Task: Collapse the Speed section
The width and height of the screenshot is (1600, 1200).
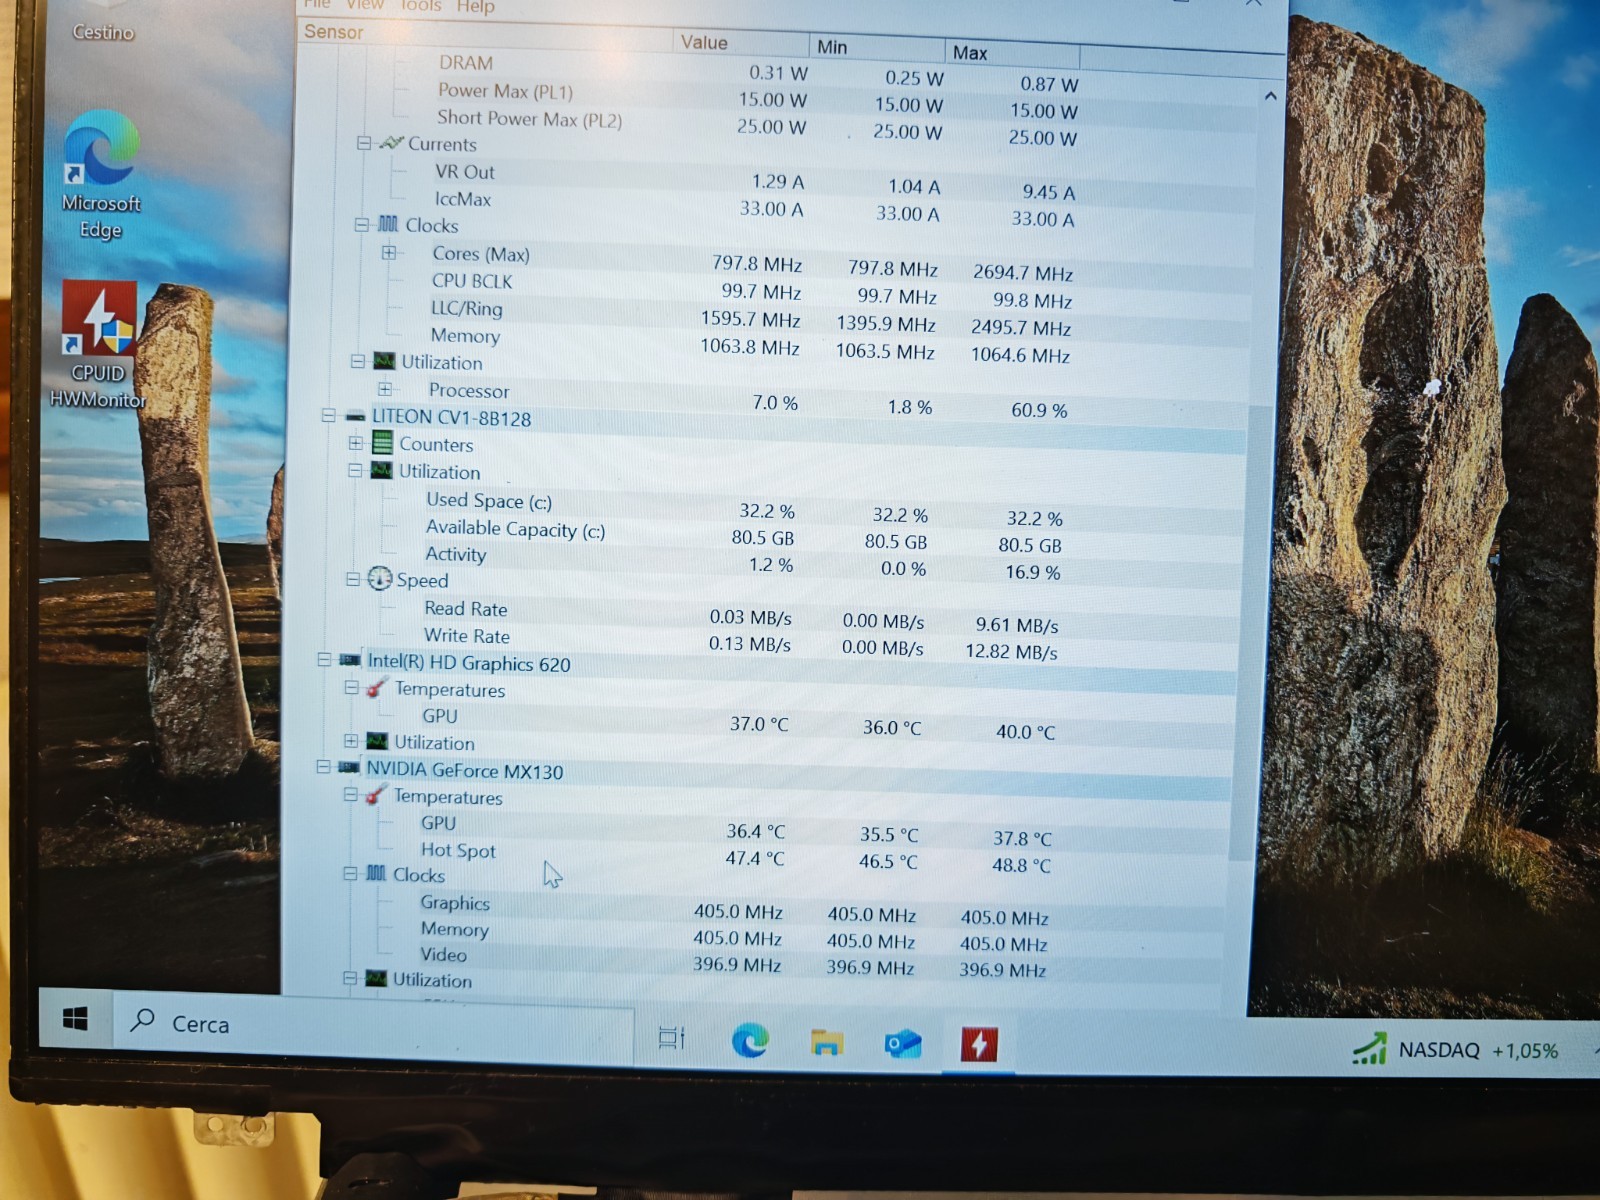Action: tap(352, 579)
